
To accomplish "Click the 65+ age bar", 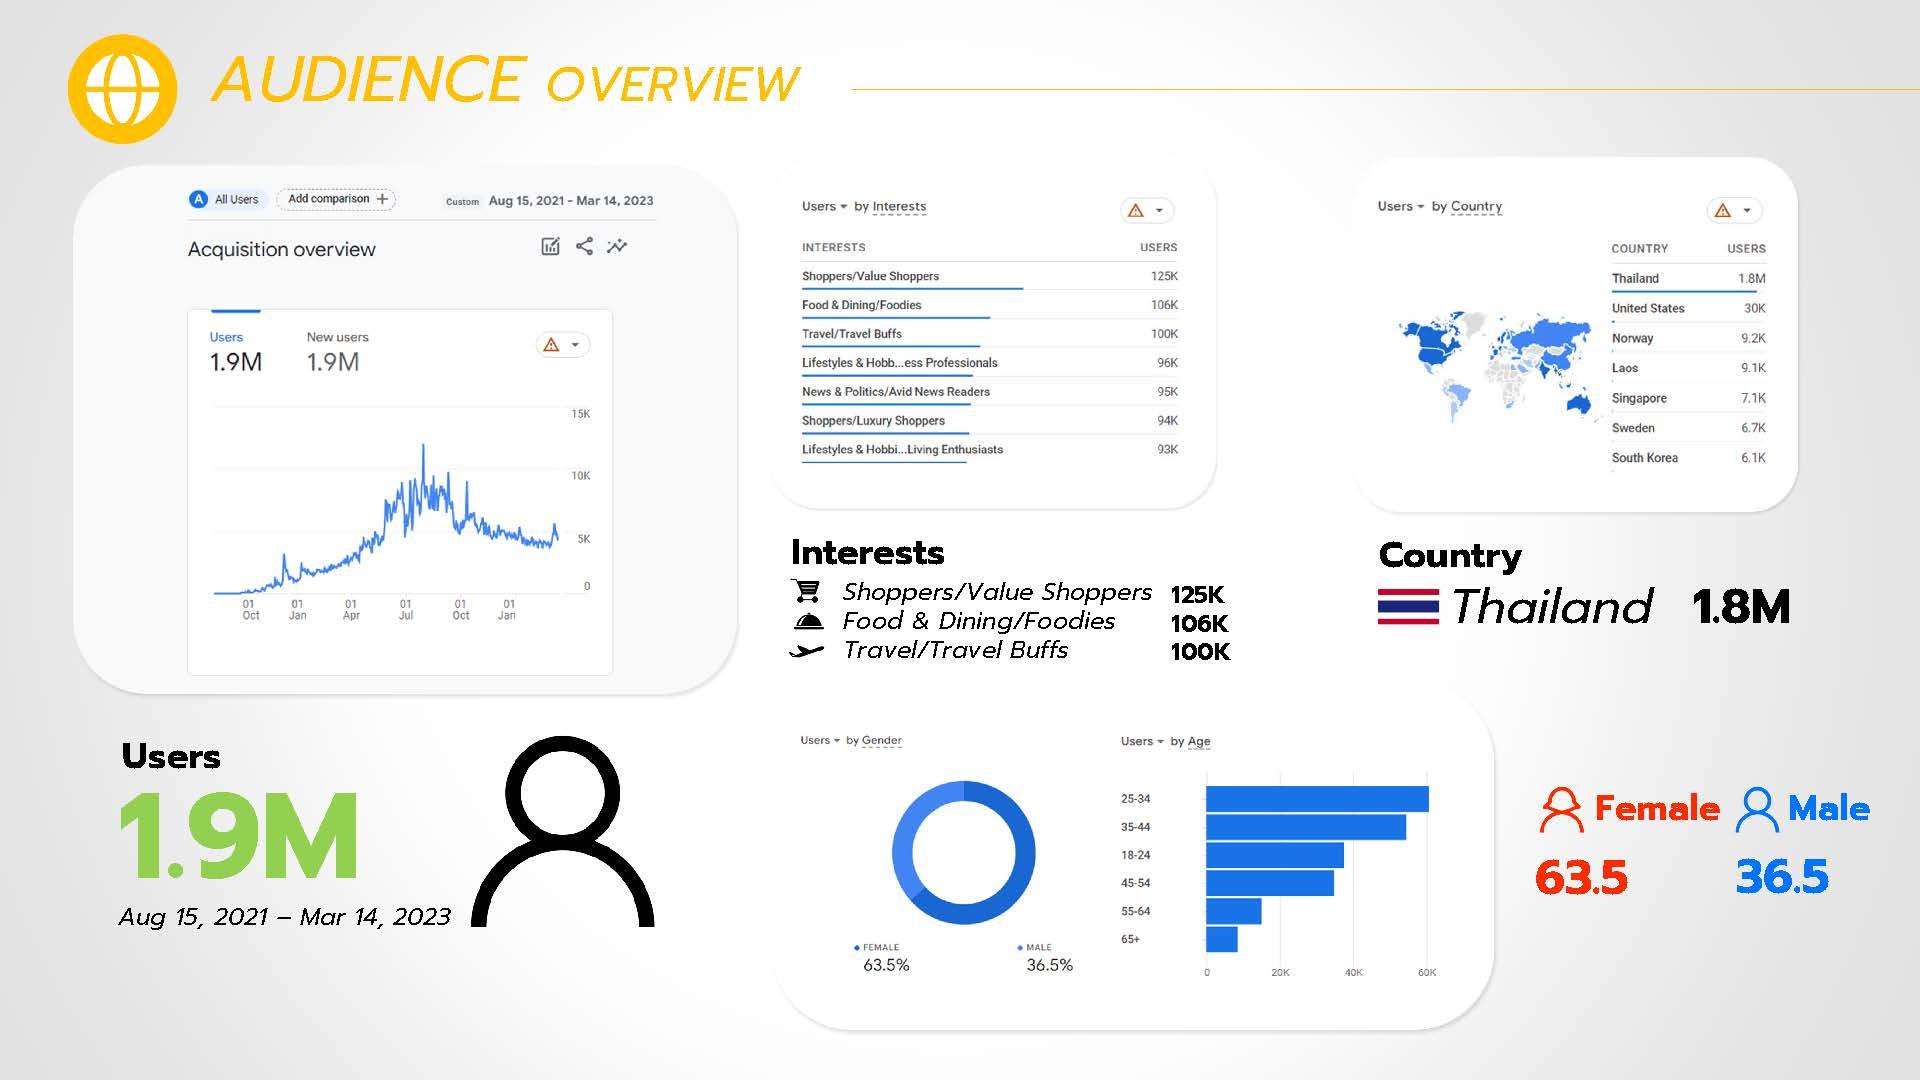I will click(x=1222, y=939).
